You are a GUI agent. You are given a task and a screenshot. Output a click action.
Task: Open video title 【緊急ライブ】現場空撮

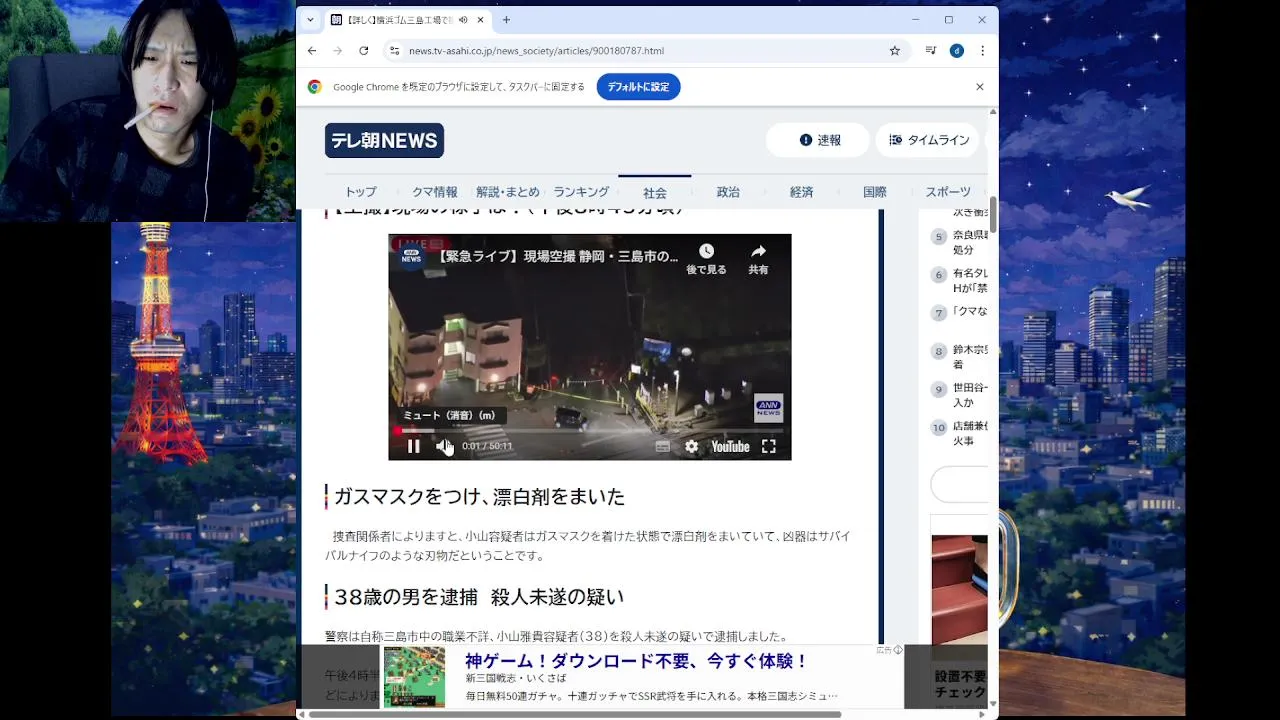pyautogui.click(x=556, y=256)
